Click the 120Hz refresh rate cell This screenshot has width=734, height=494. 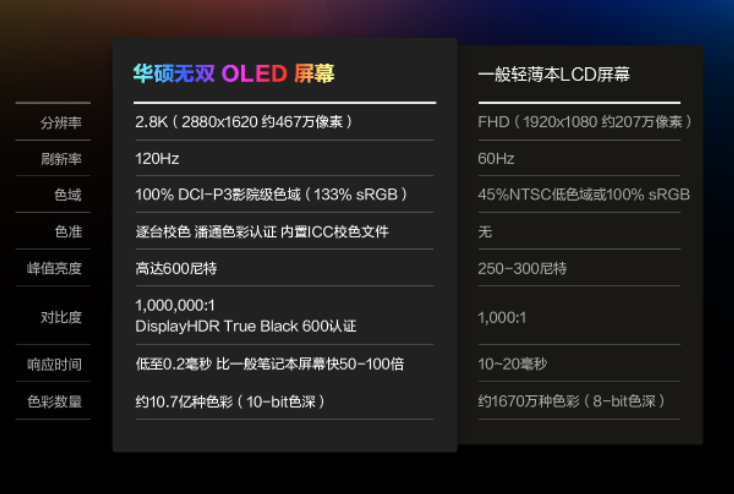[157, 159]
